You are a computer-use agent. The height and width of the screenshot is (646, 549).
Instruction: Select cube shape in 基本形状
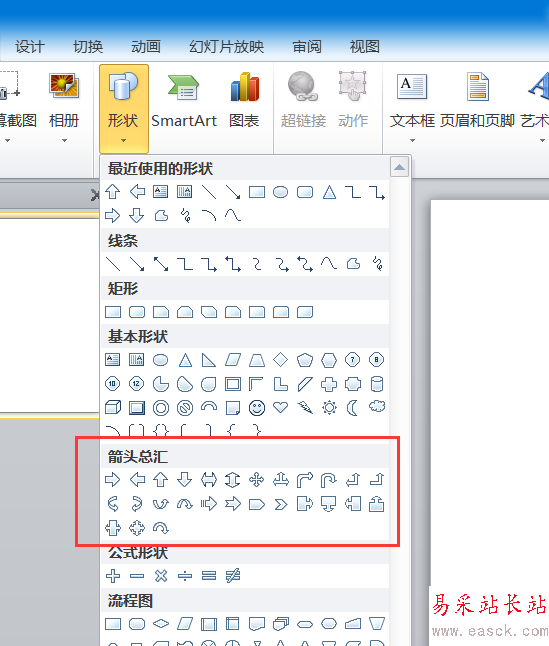tap(112, 408)
